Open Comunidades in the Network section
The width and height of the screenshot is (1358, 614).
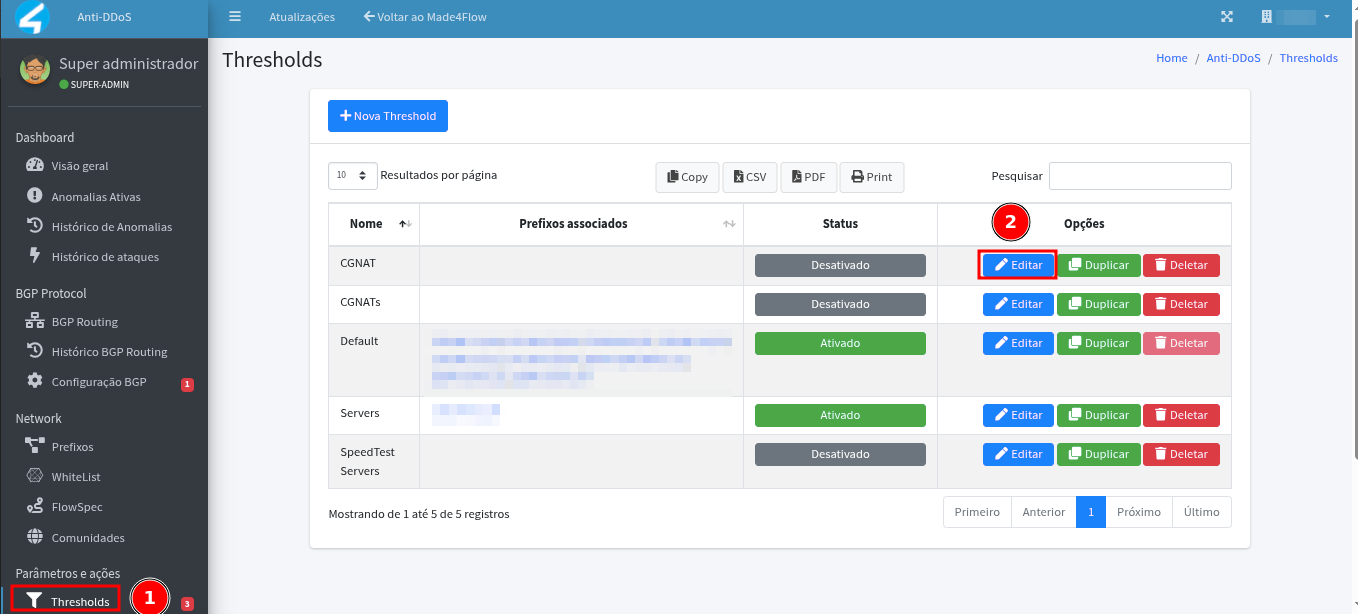pyautogui.click(x=88, y=538)
